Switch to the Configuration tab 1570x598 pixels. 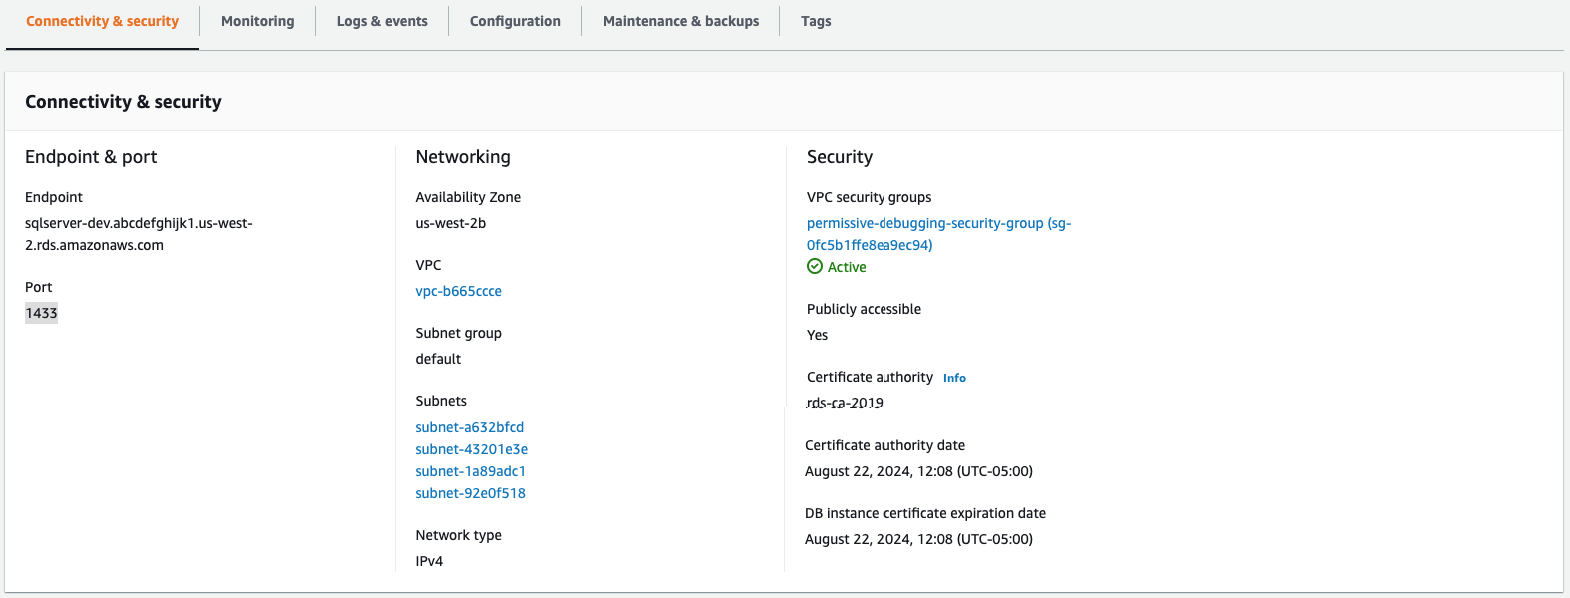(x=515, y=21)
